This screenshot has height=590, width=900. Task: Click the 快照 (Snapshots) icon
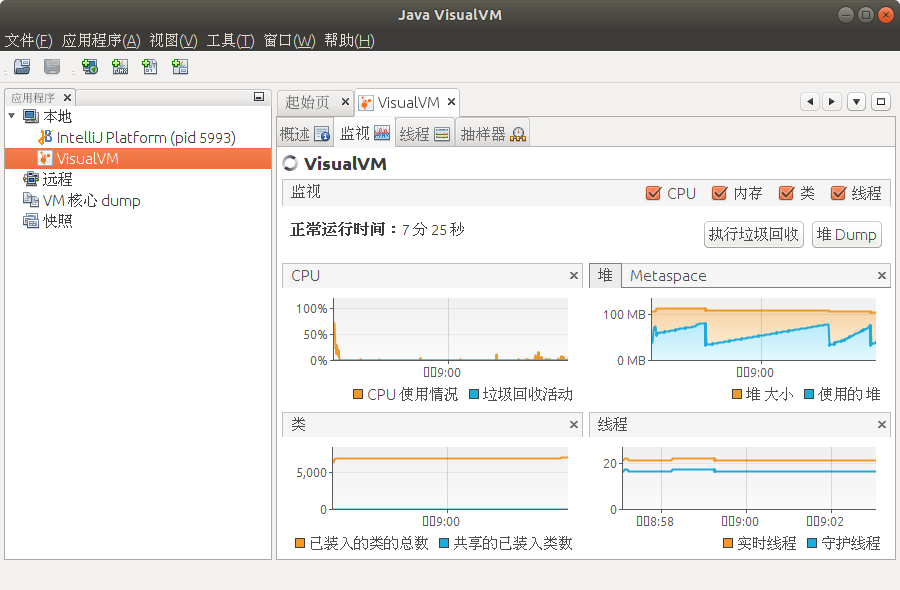30,221
